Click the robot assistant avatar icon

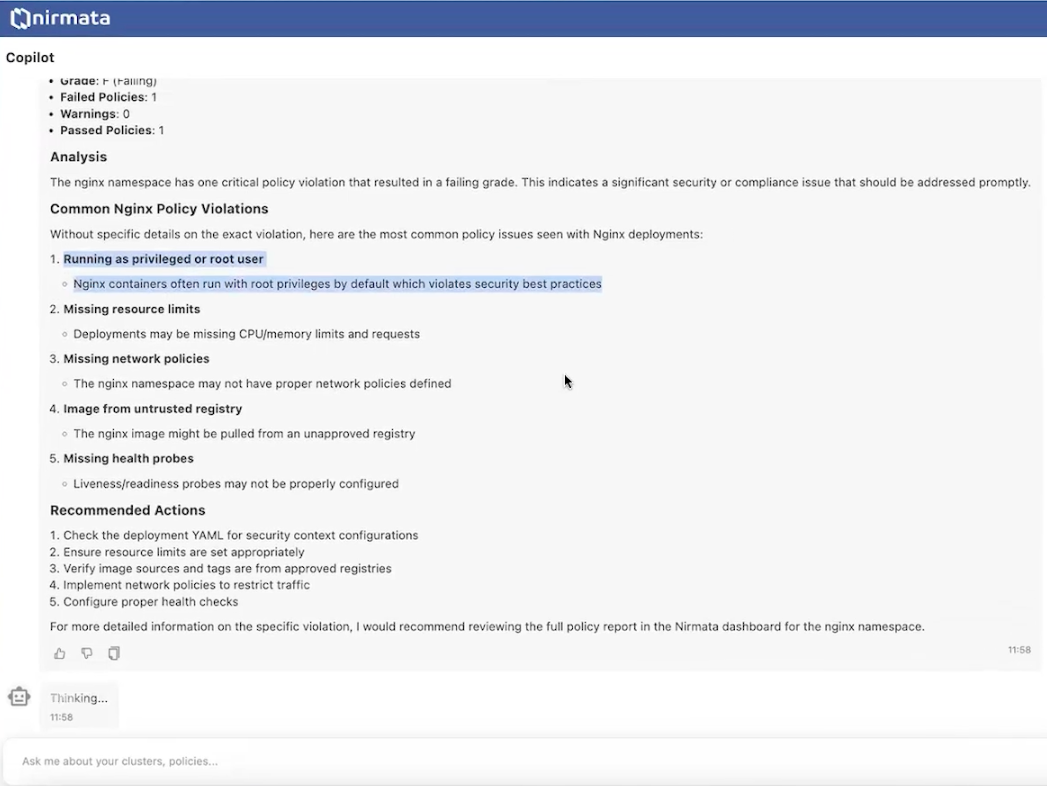point(19,697)
